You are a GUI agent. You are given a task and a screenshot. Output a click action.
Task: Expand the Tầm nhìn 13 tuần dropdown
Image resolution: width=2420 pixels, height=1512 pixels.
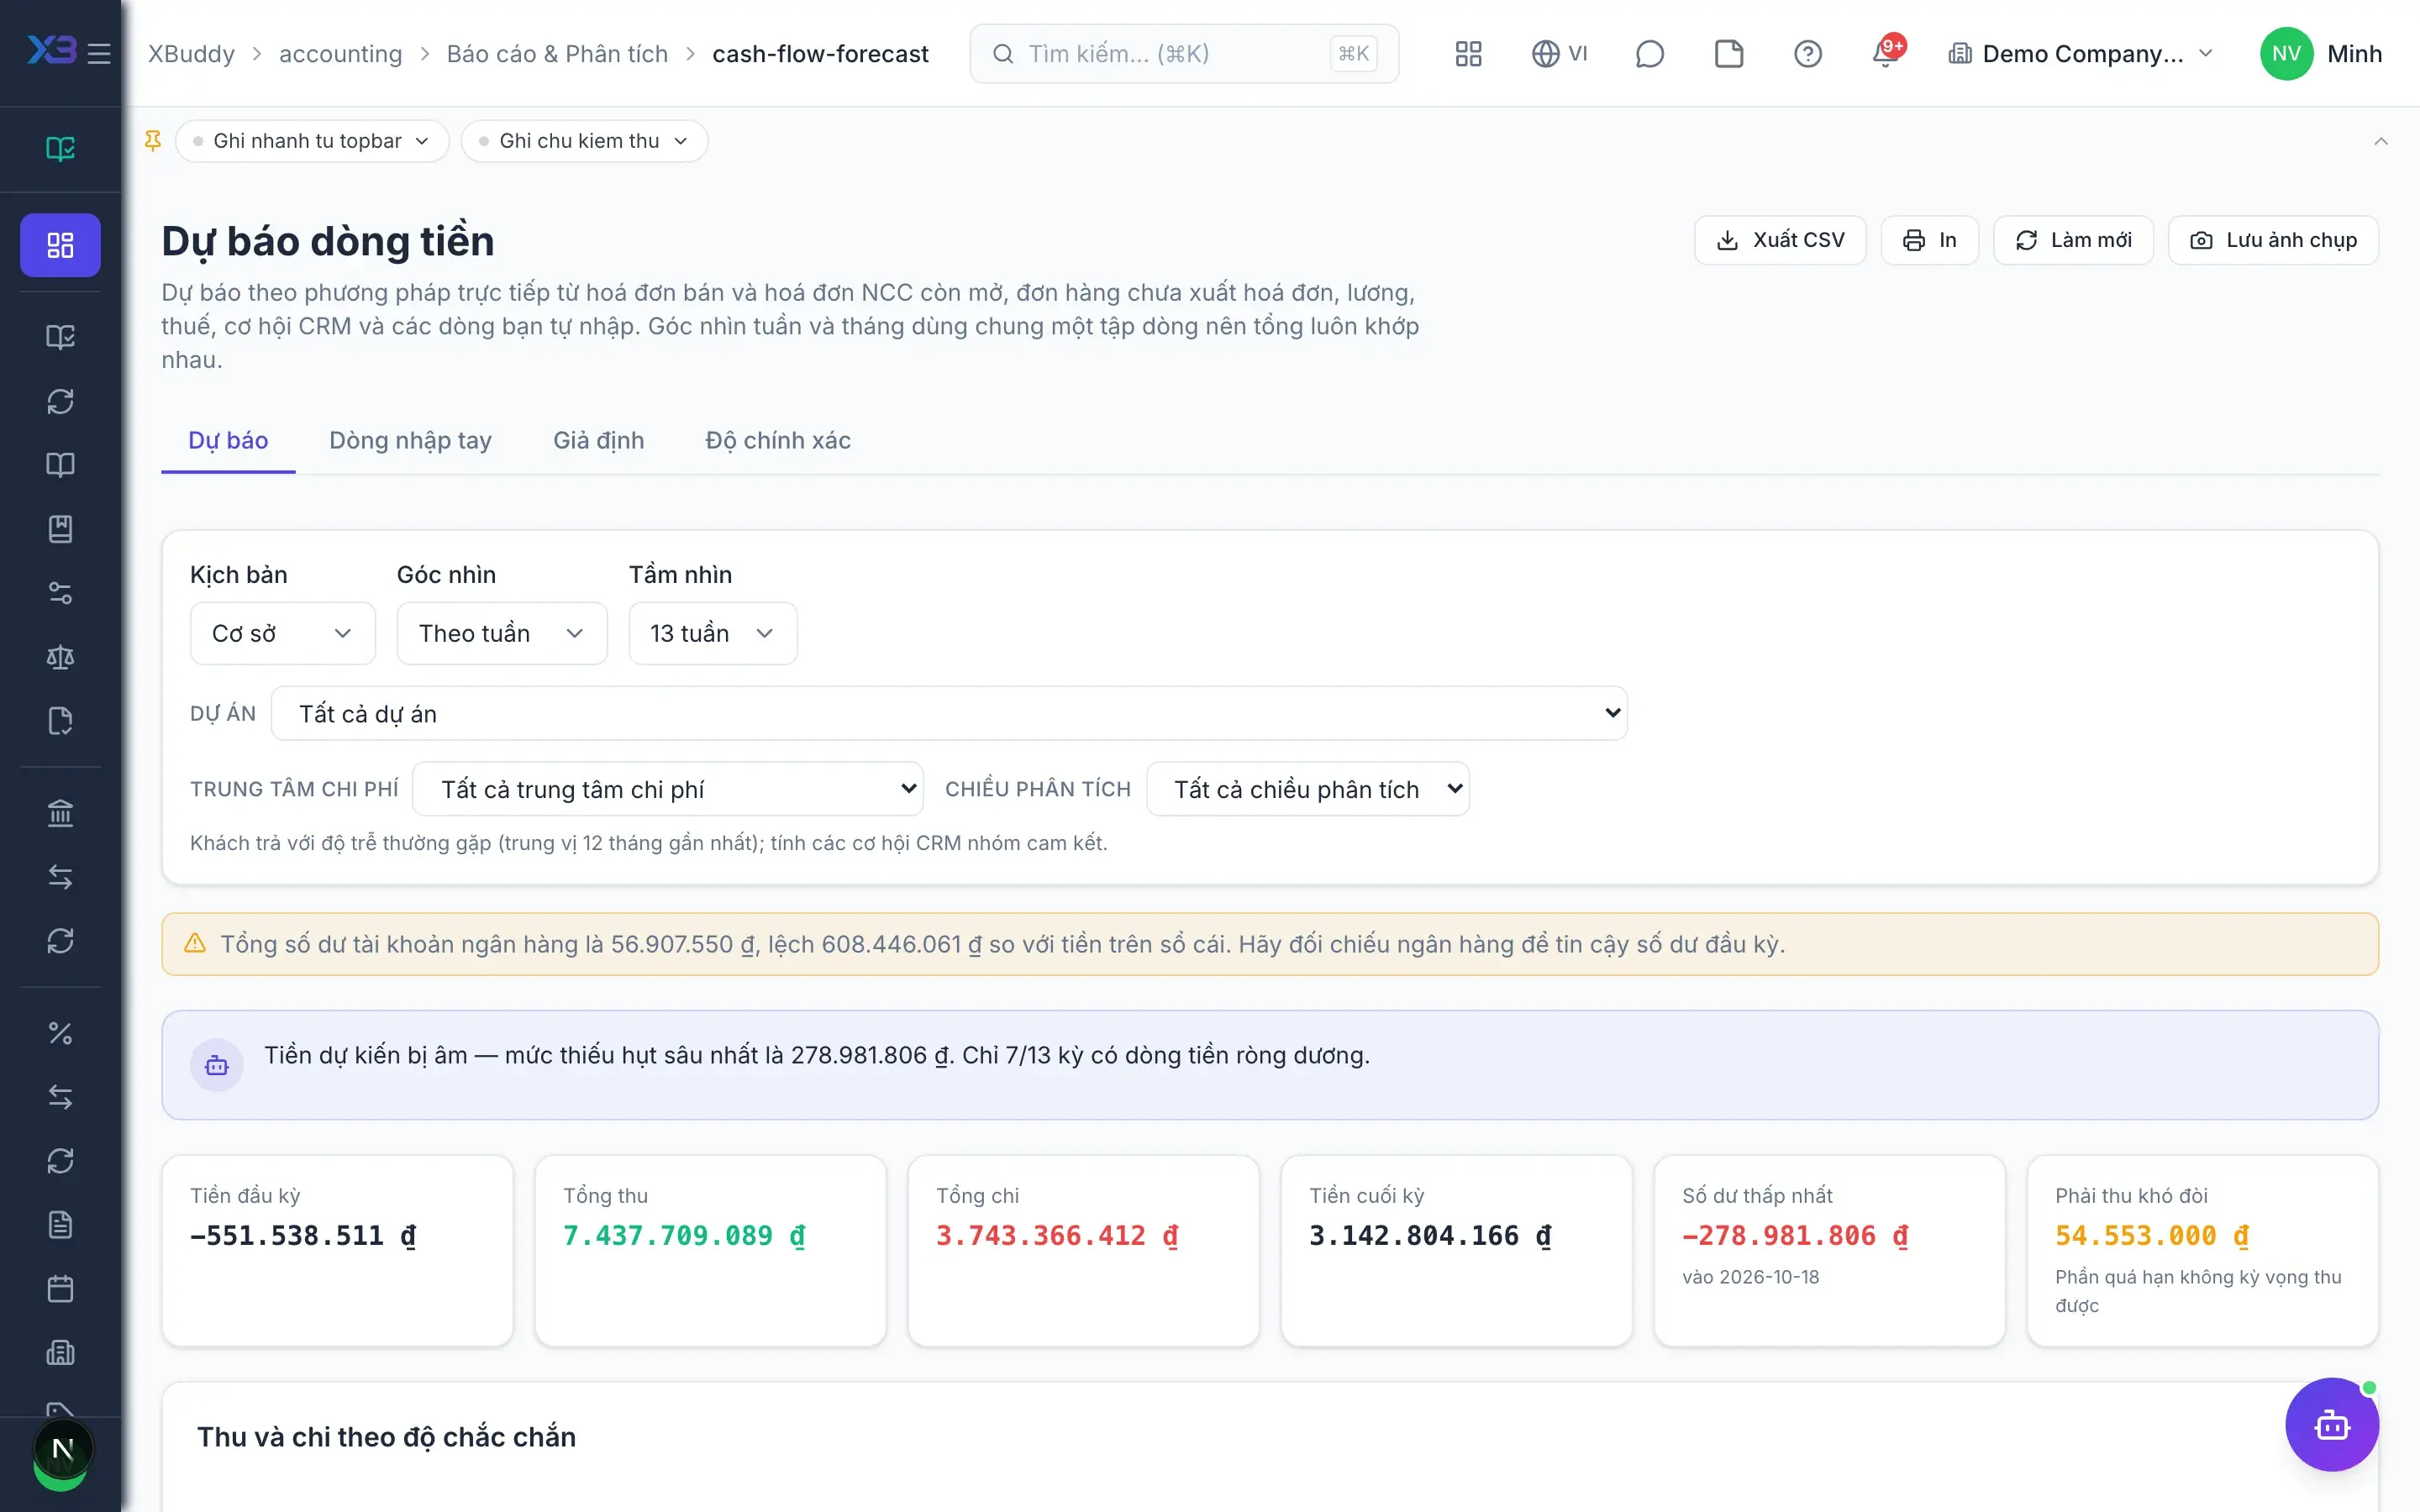point(712,633)
